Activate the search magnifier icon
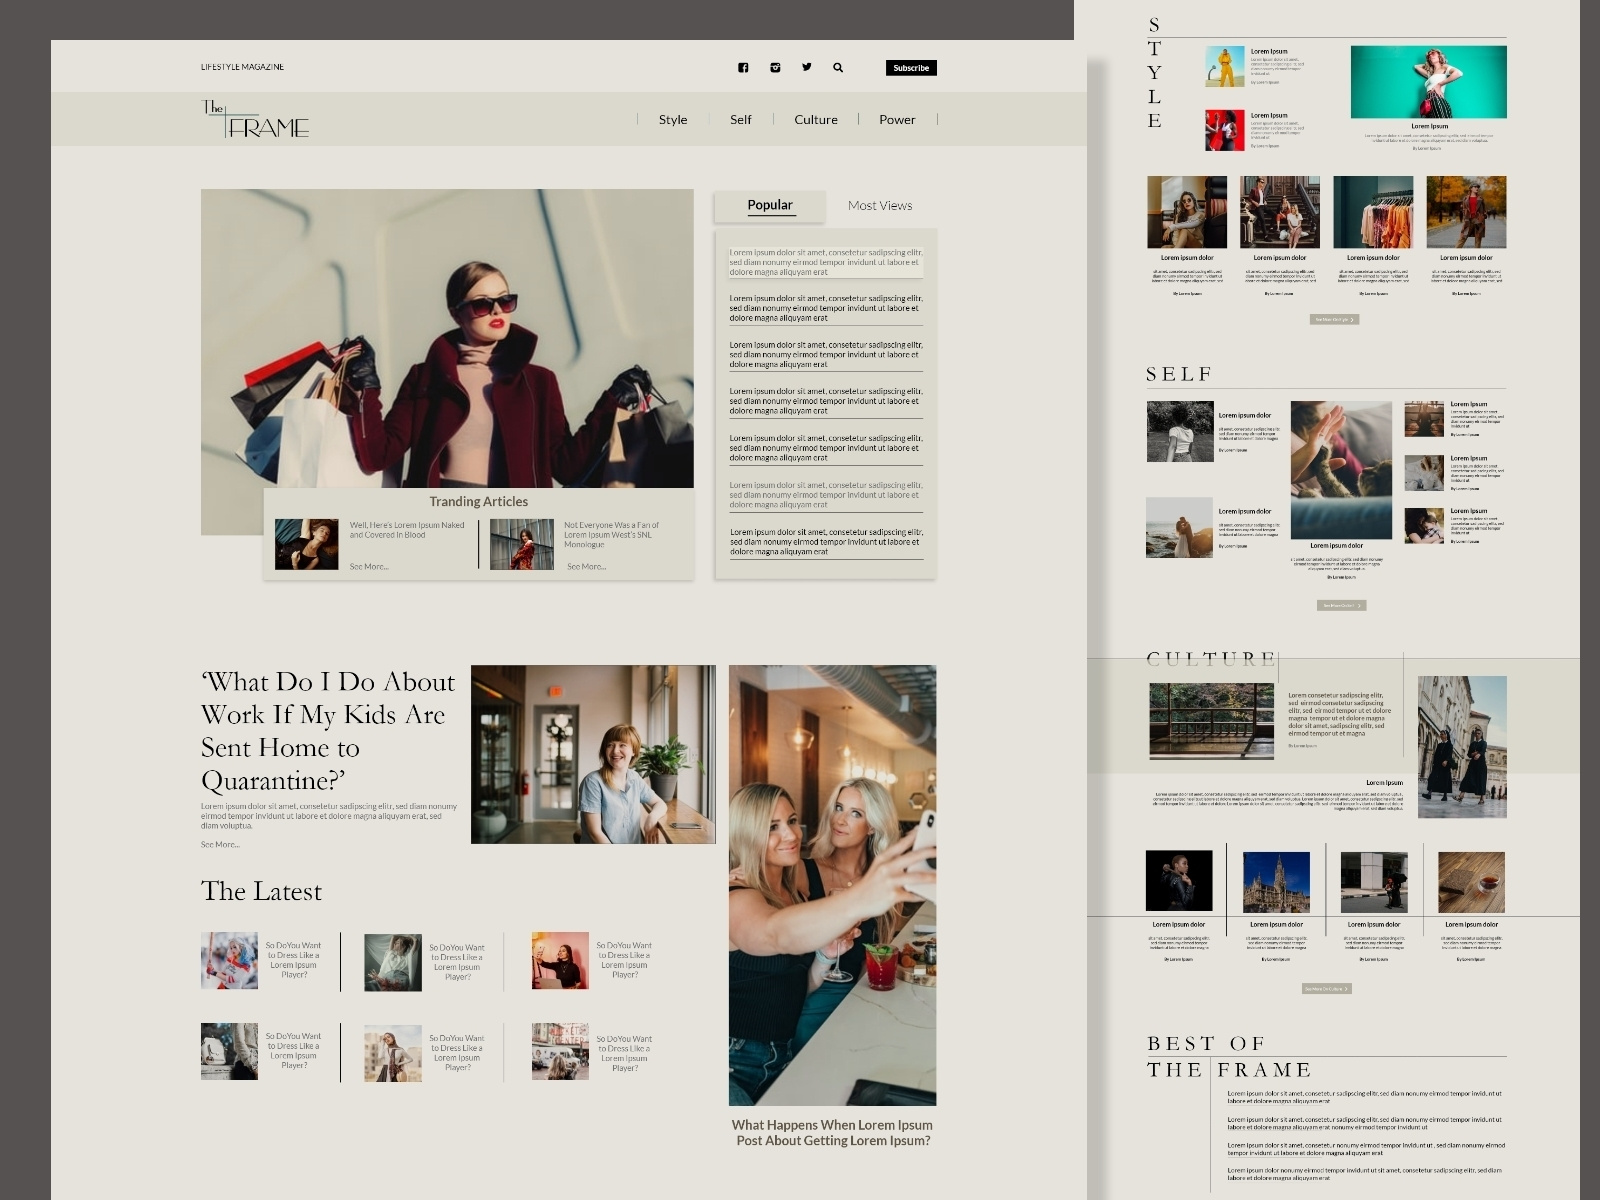1600x1200 pixels. [839, 67]
